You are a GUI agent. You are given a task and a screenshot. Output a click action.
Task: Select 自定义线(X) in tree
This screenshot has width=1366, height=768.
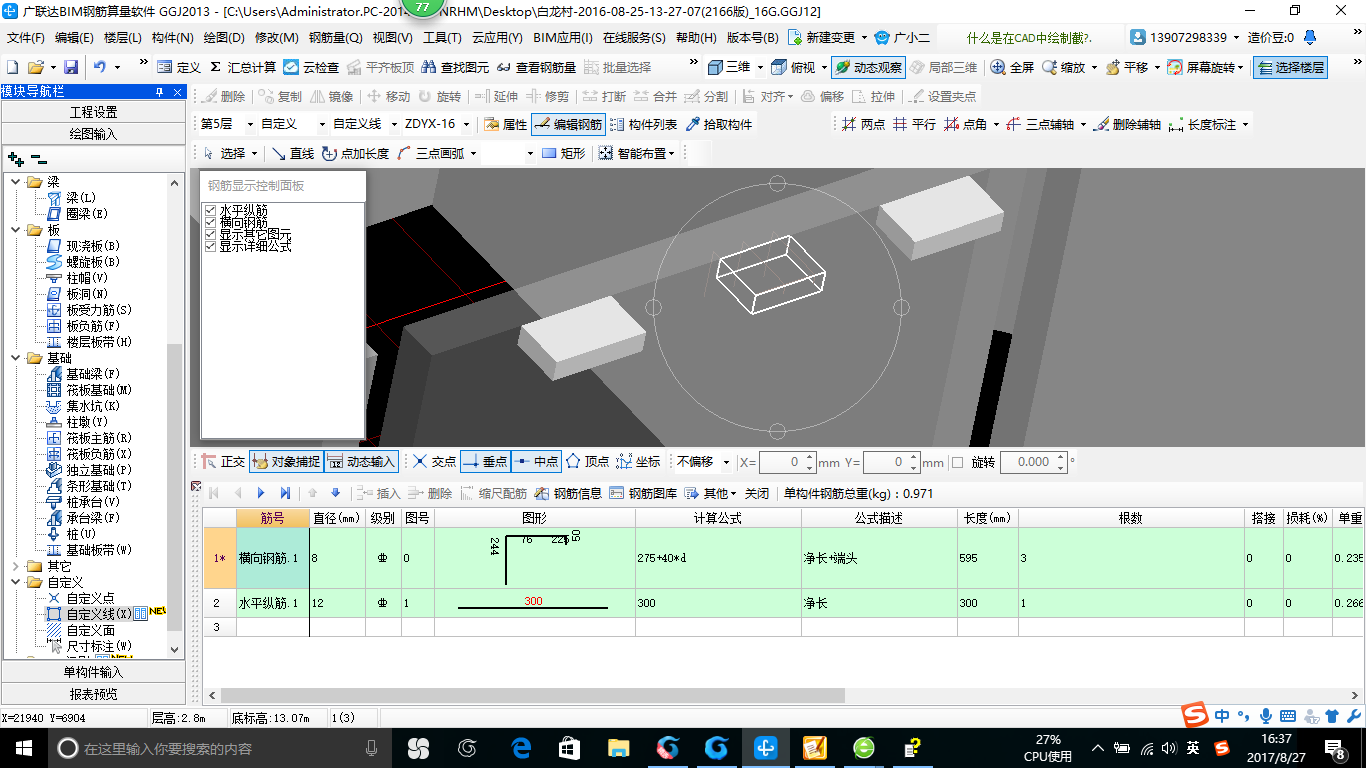click(x=98, y=614)
